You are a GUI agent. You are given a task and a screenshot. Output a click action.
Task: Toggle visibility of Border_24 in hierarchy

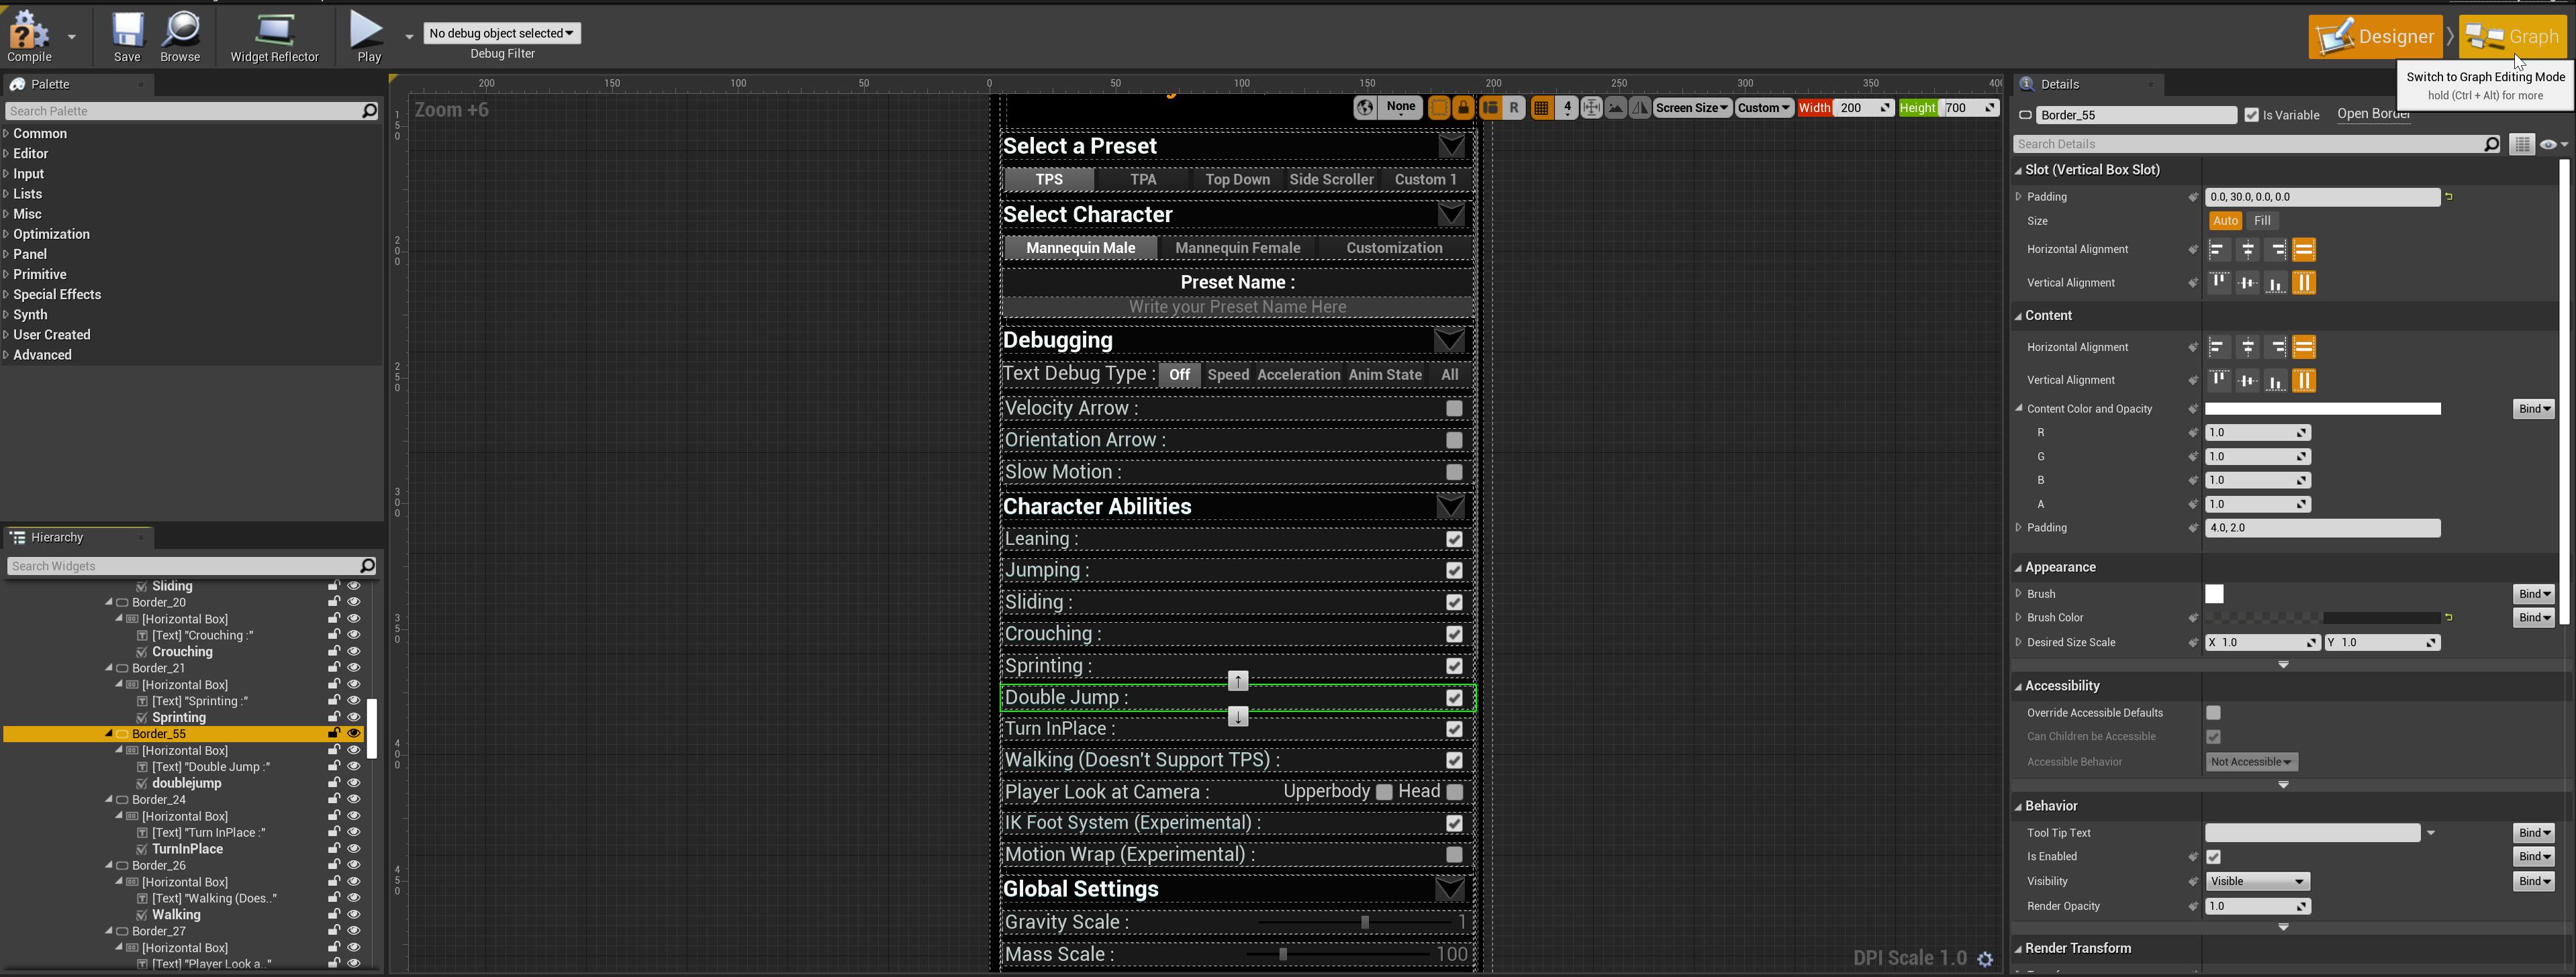[x=353, y=799]
